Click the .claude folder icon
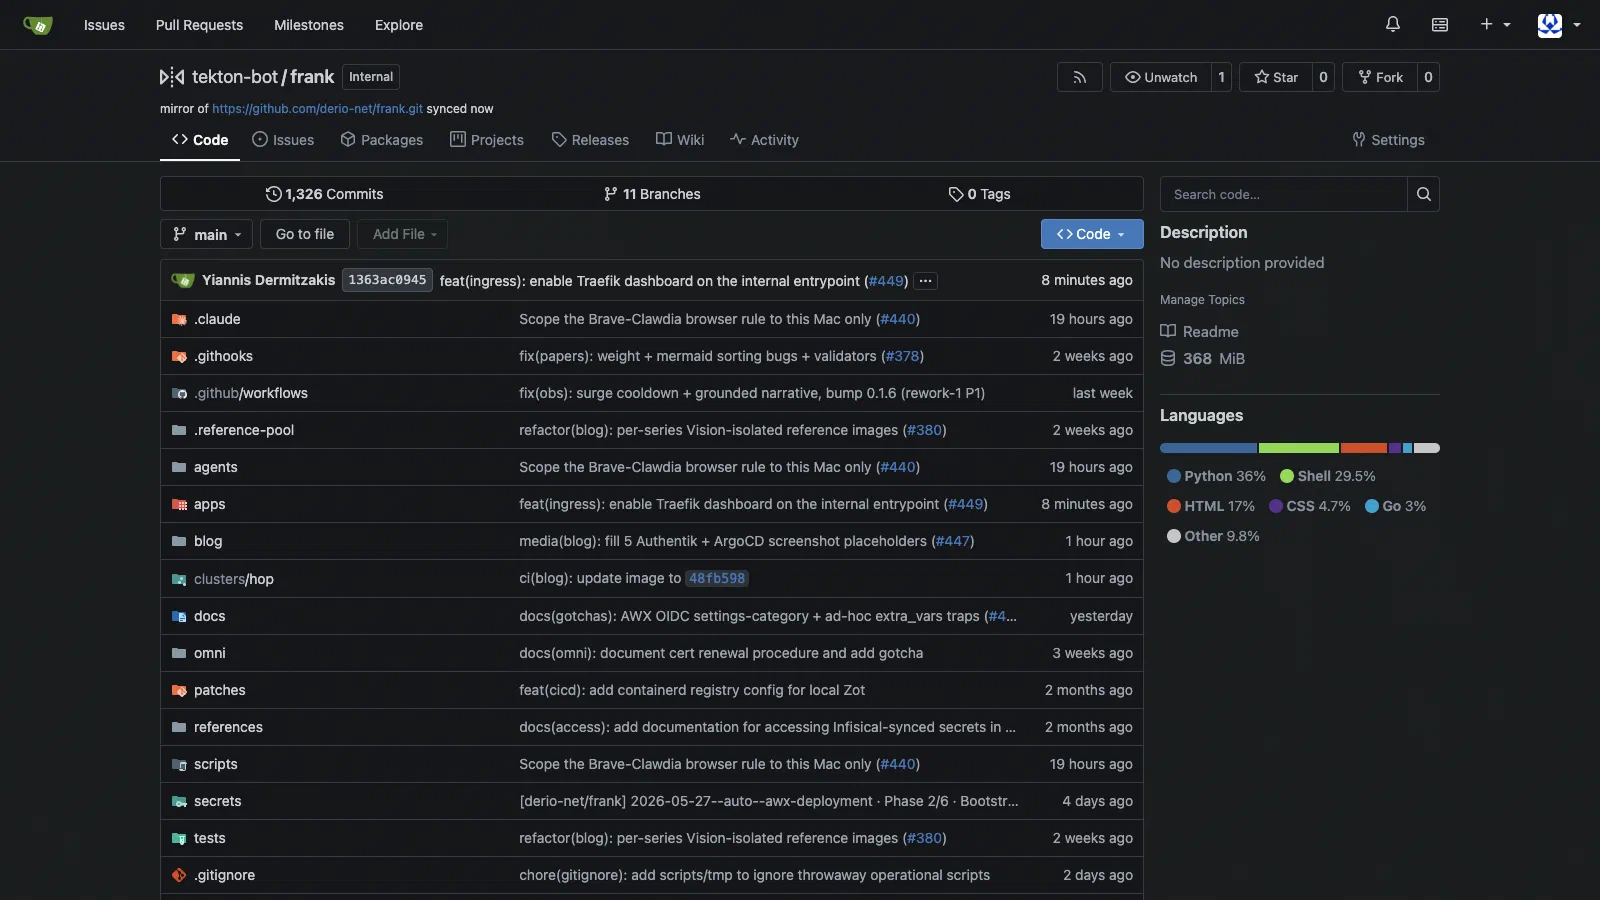The width and height of the screenshot is (1600, 900). click(179, 319)
